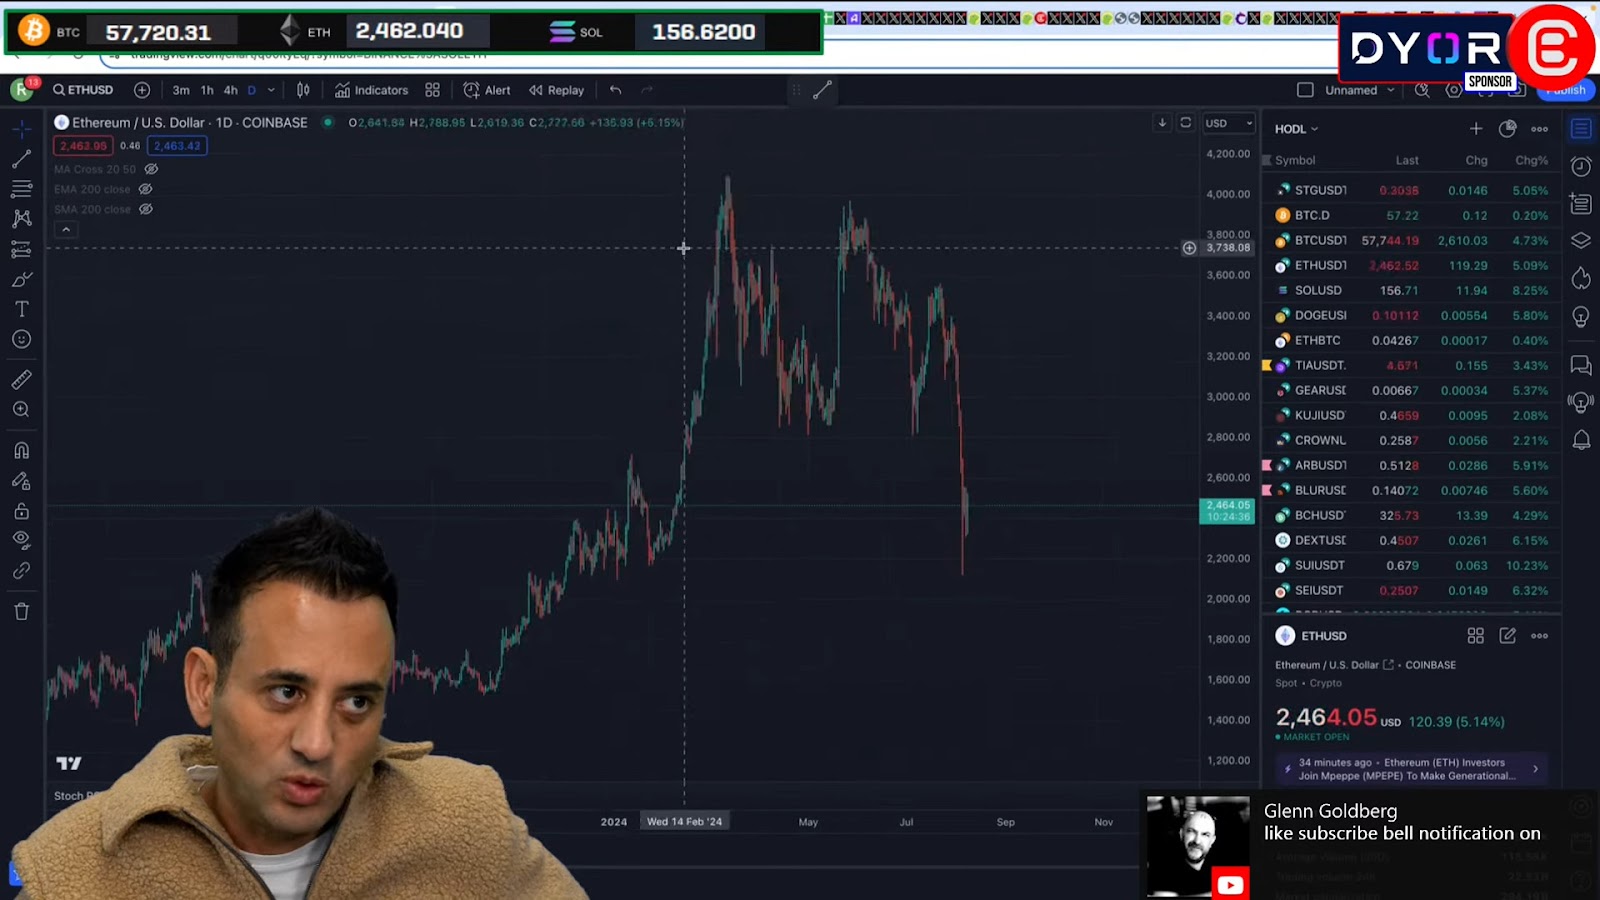Viewport: 1600px width, 900px height.
Task: Click the red sell price 2,463.95
Action: [83, 146]
